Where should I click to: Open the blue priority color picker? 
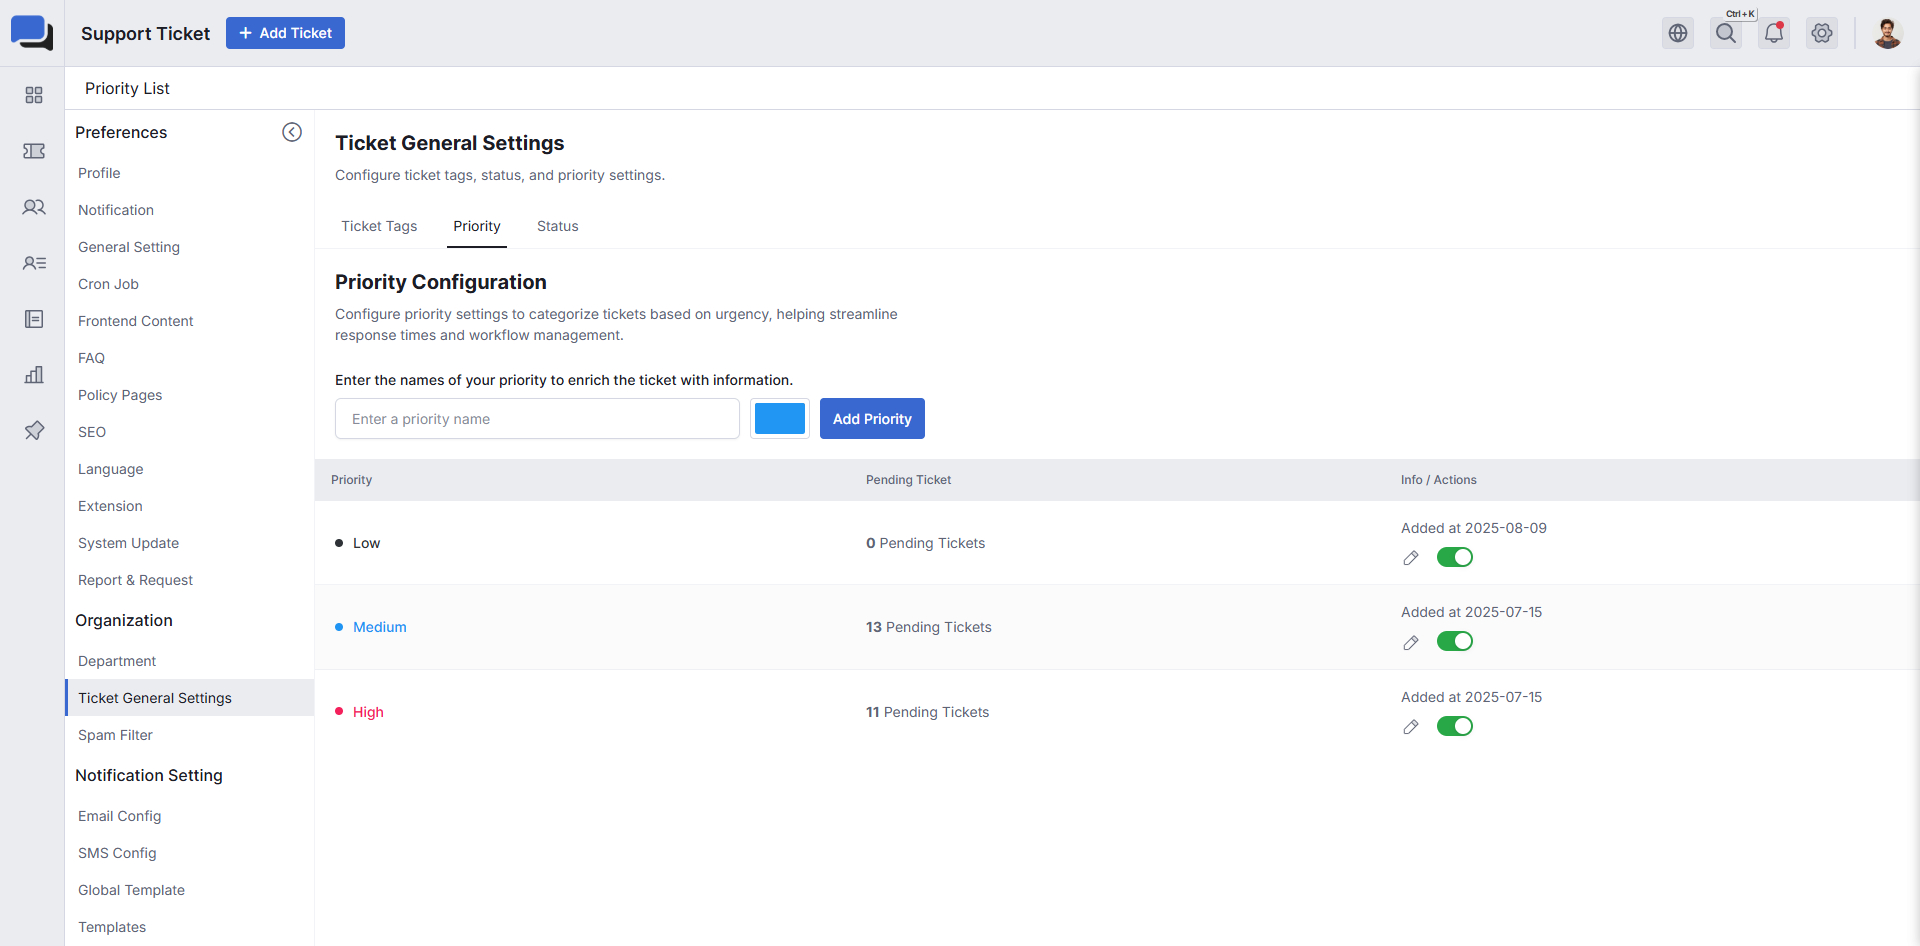tap(780, 419)
